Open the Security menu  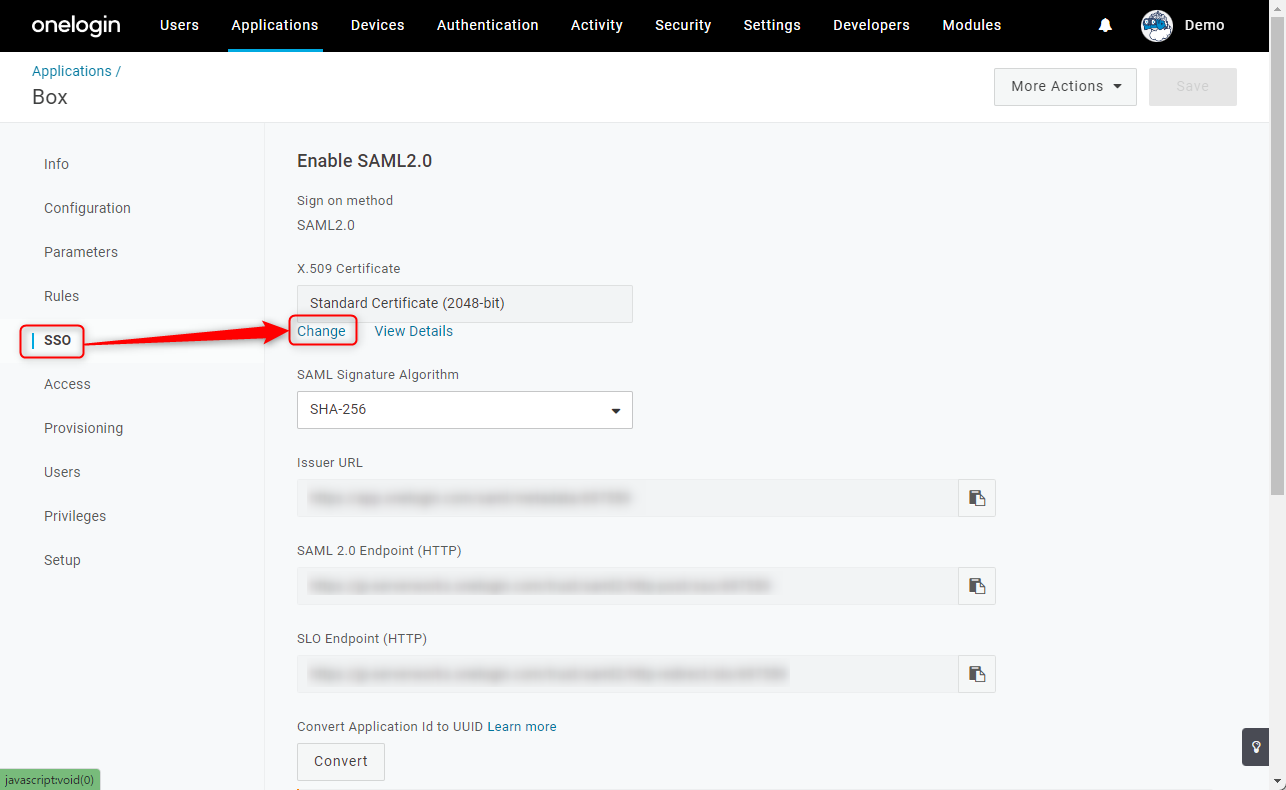tap(683, 26)
